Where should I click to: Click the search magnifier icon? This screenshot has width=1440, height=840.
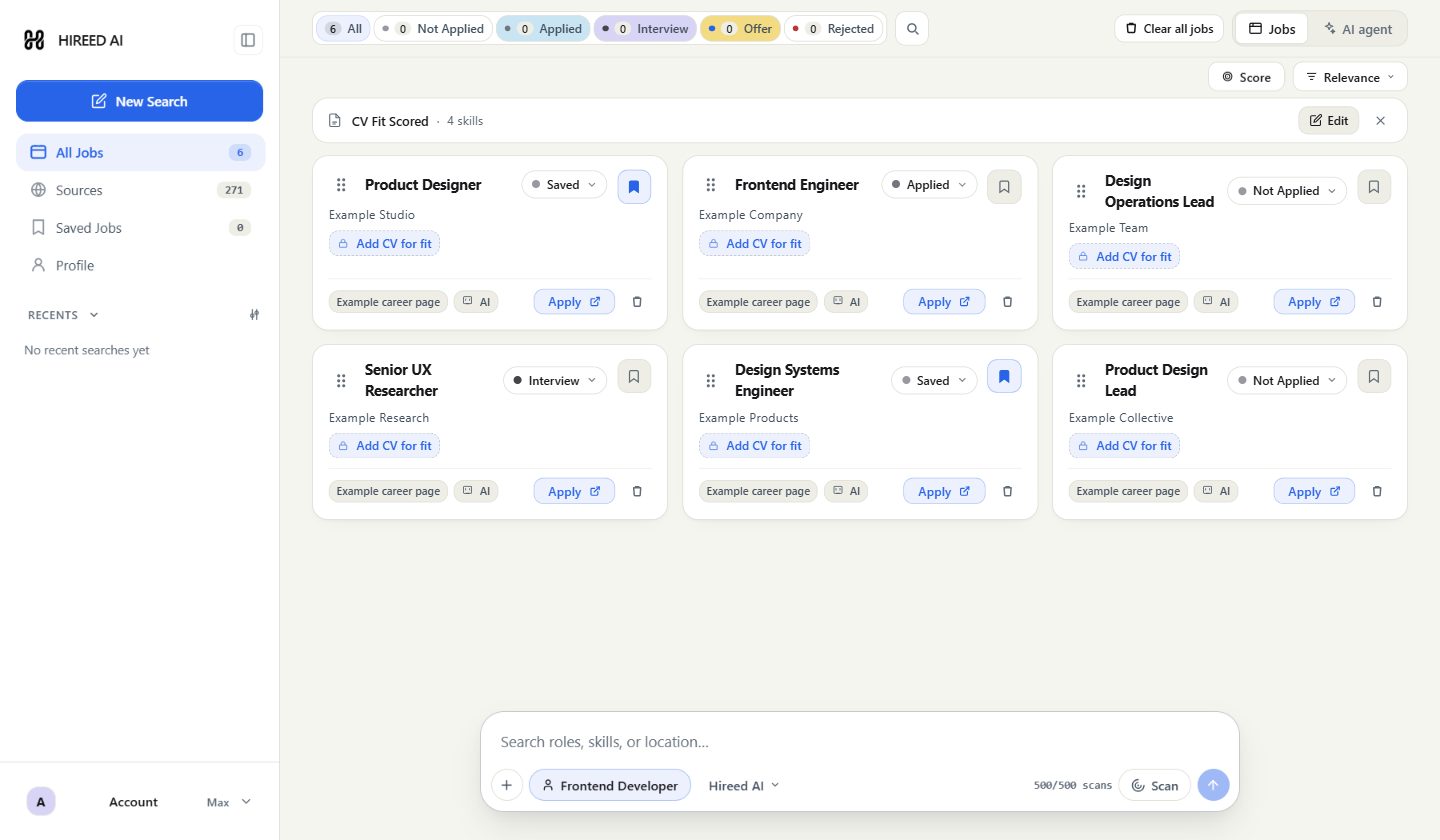(x=912, y=29)
